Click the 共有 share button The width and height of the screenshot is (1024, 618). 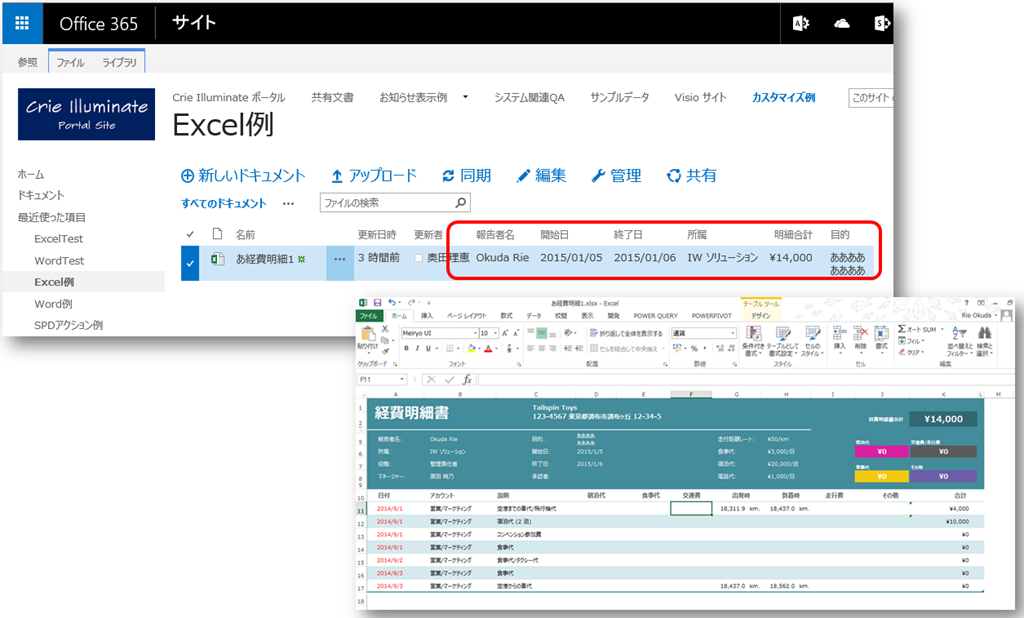[692, 176]
